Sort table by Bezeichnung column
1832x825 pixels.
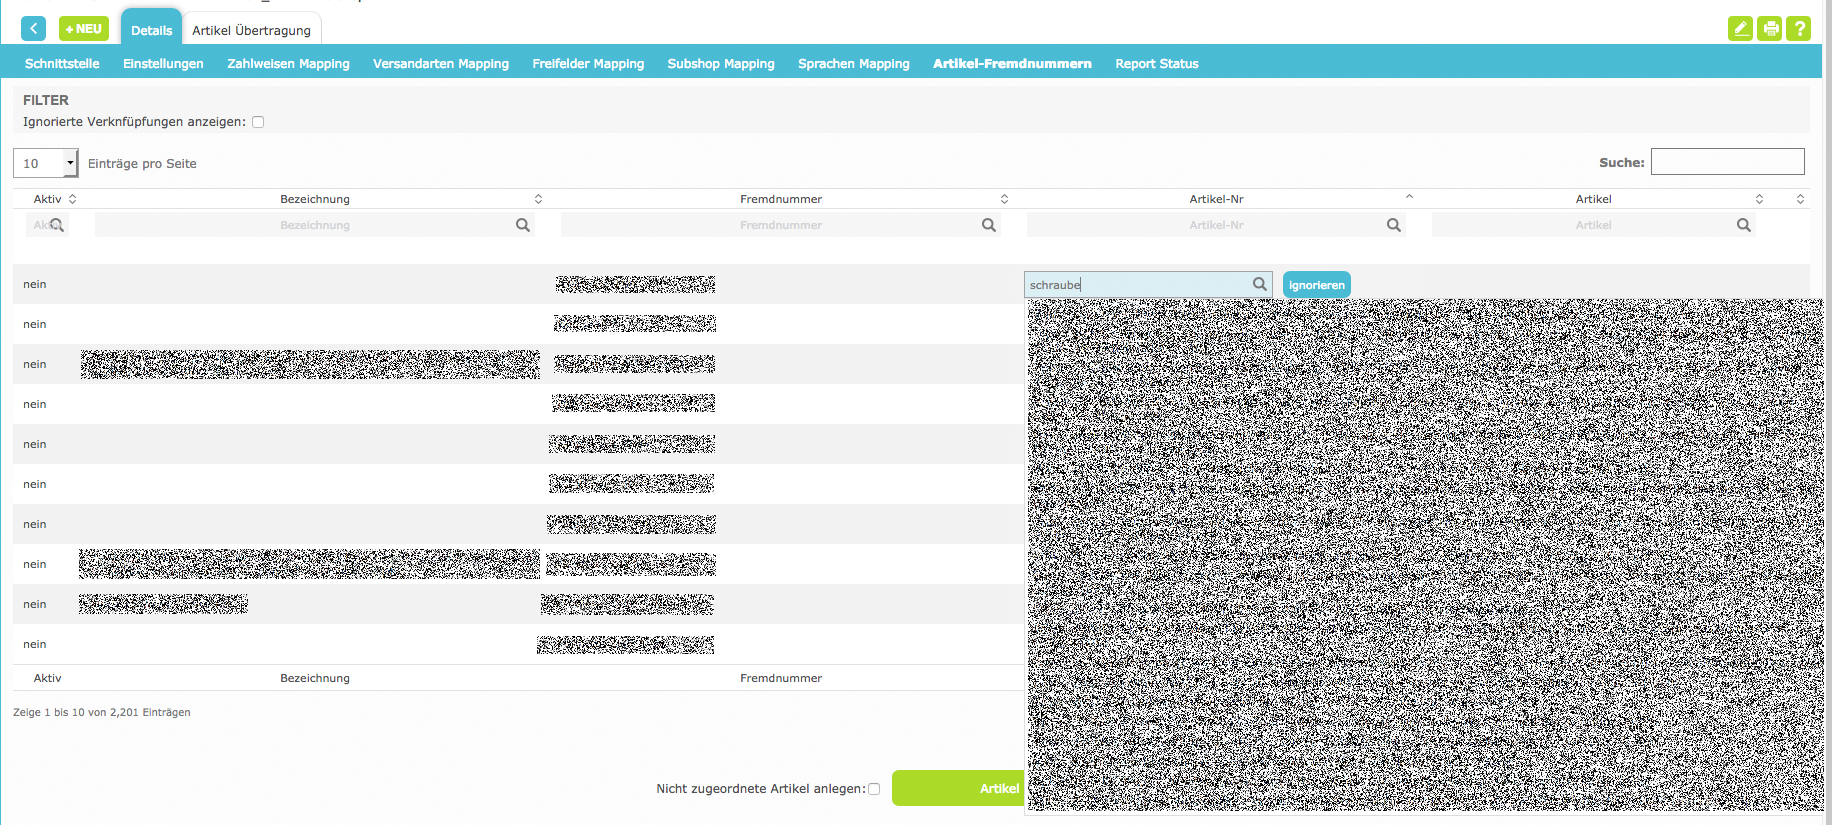tap(315, 199)
